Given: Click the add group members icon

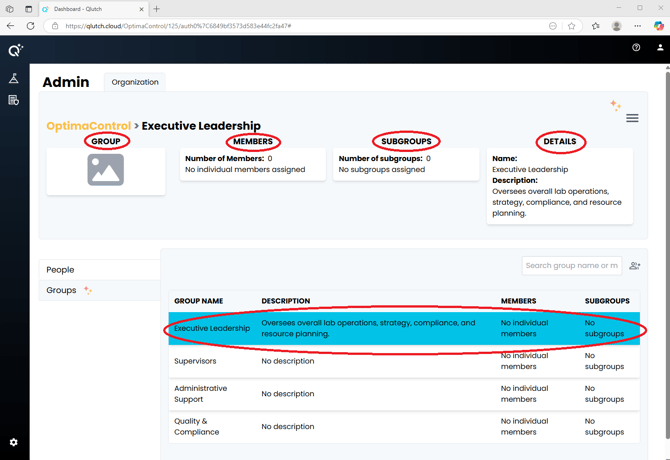Looking at the screenshot, I should [x=635, y=266].
